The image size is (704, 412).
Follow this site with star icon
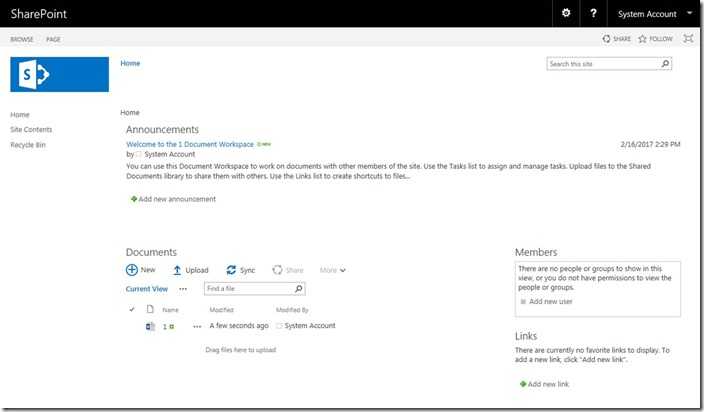(x=656, y=39)
